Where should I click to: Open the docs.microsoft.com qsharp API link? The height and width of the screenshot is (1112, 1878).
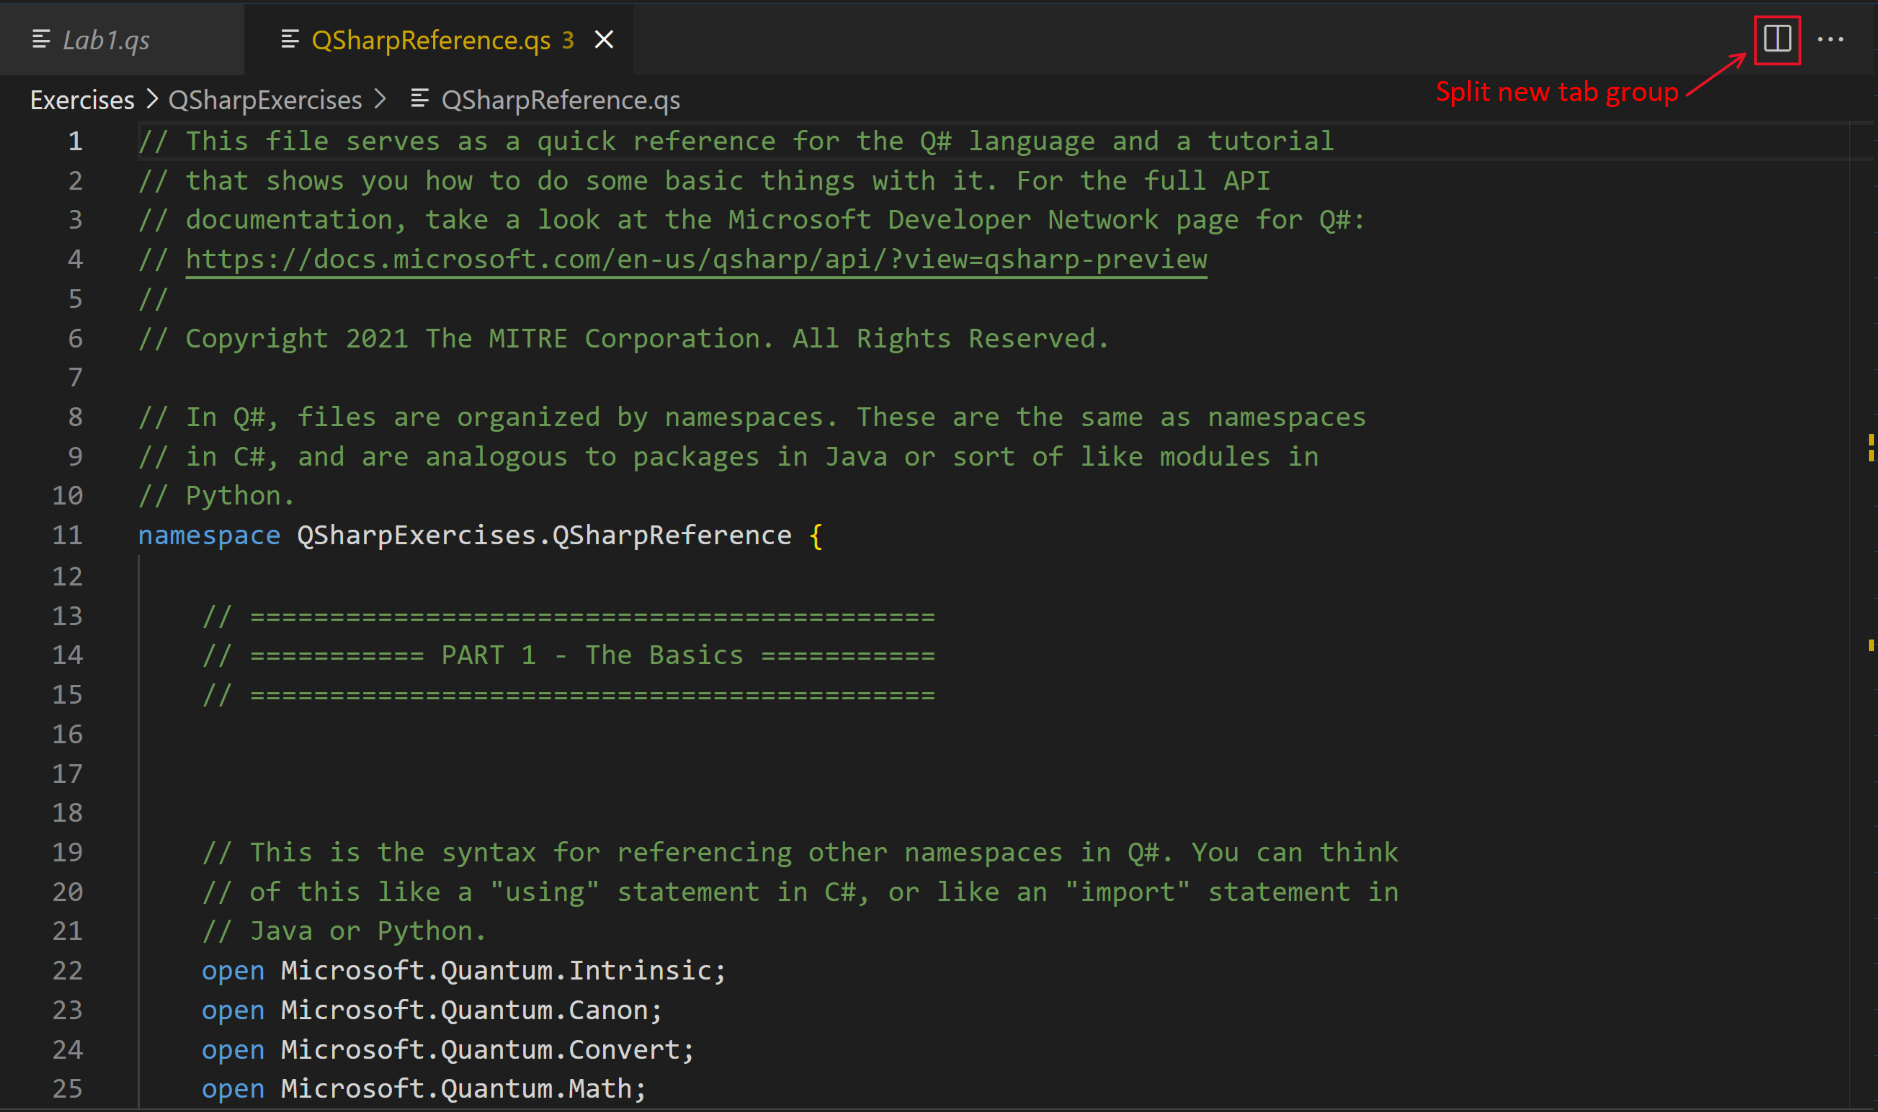click(x=696, y=260)
